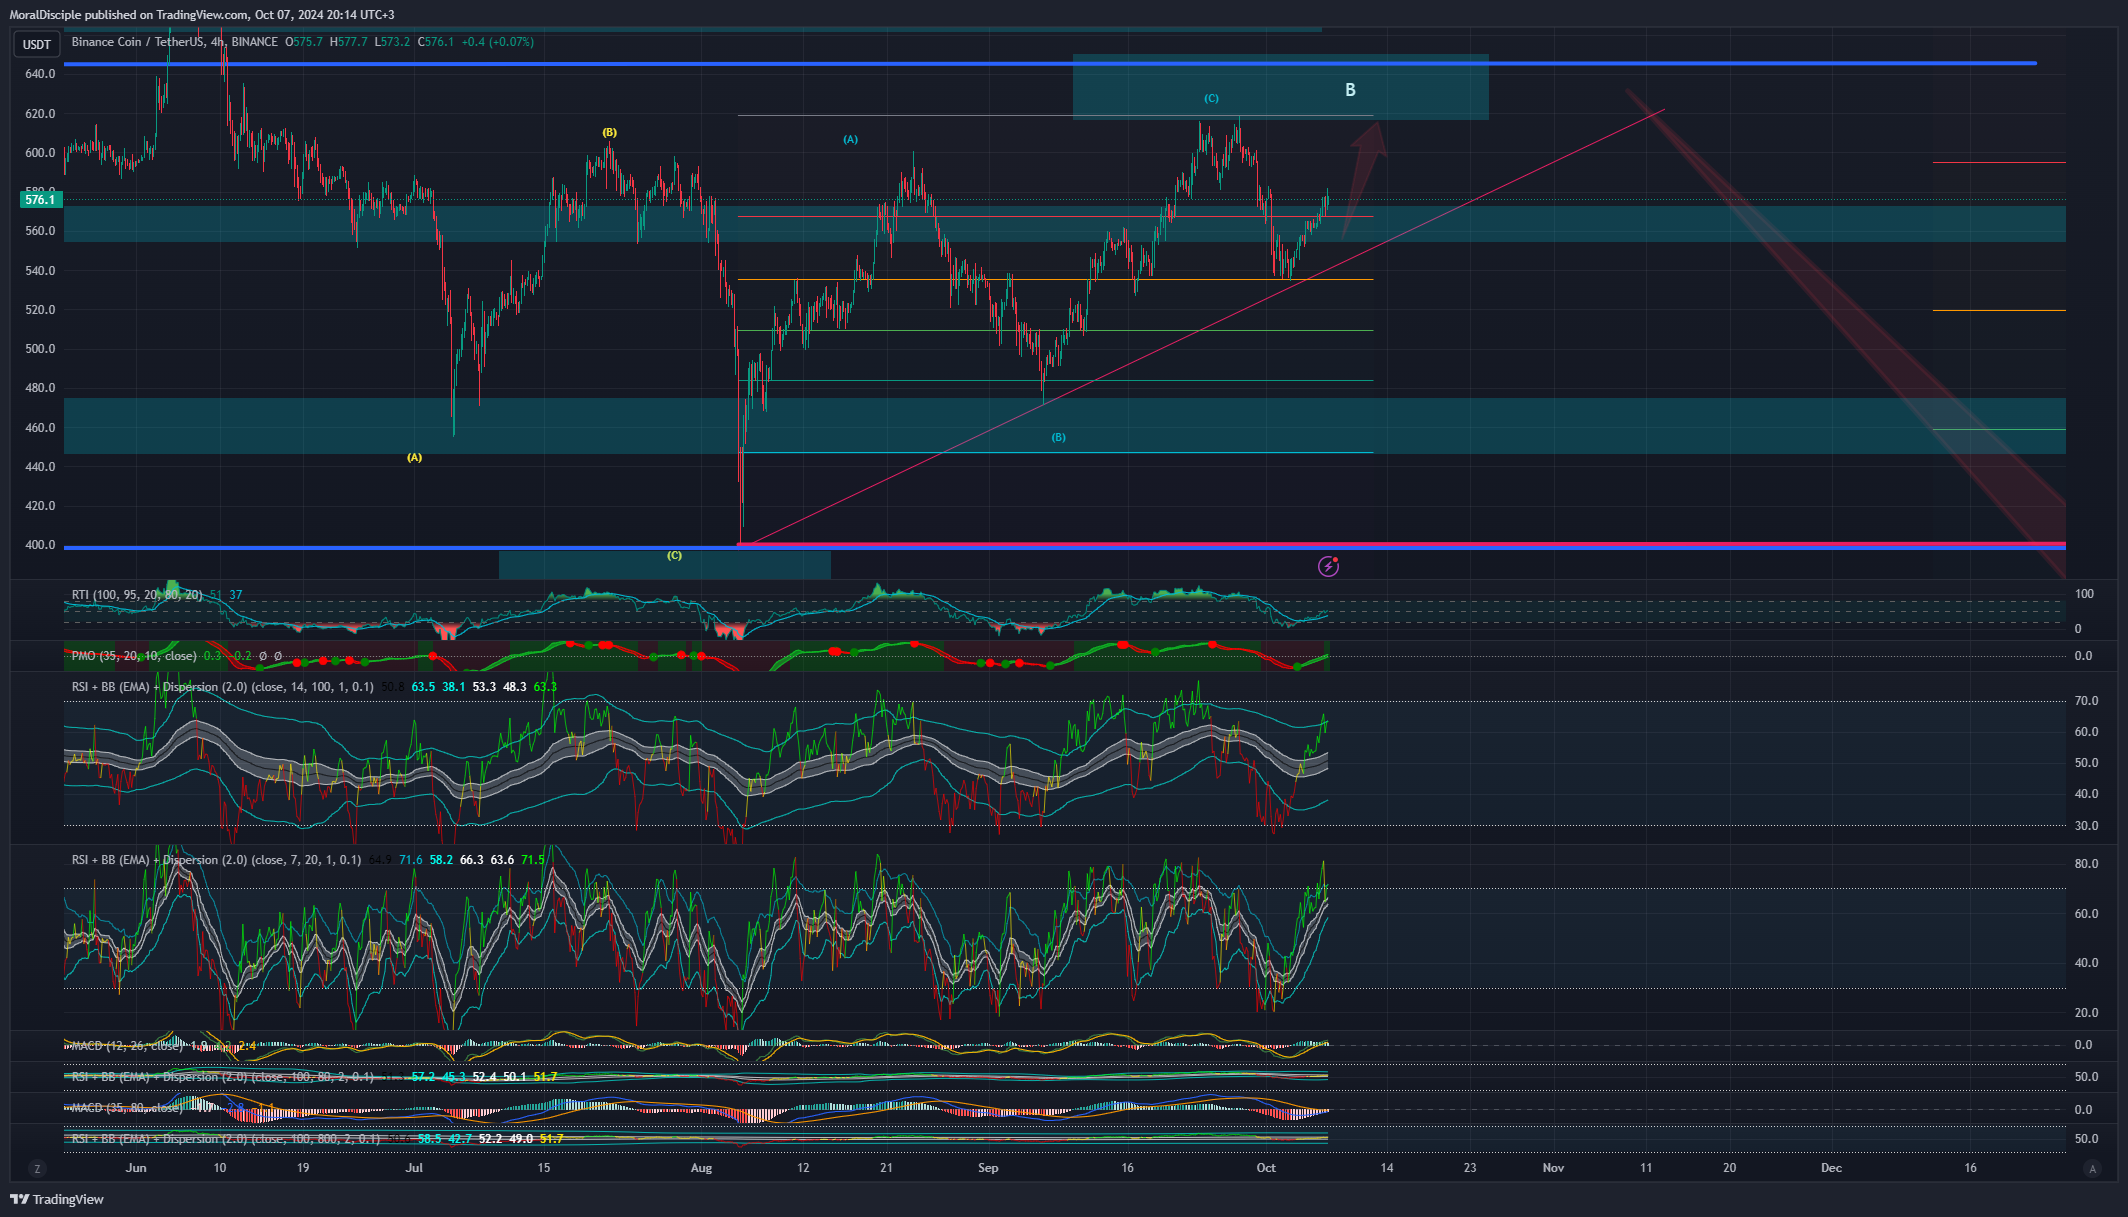The image size is (2128, 1217).
Task: Click the Jul label on the time axis
Action: click(414, 1168)
